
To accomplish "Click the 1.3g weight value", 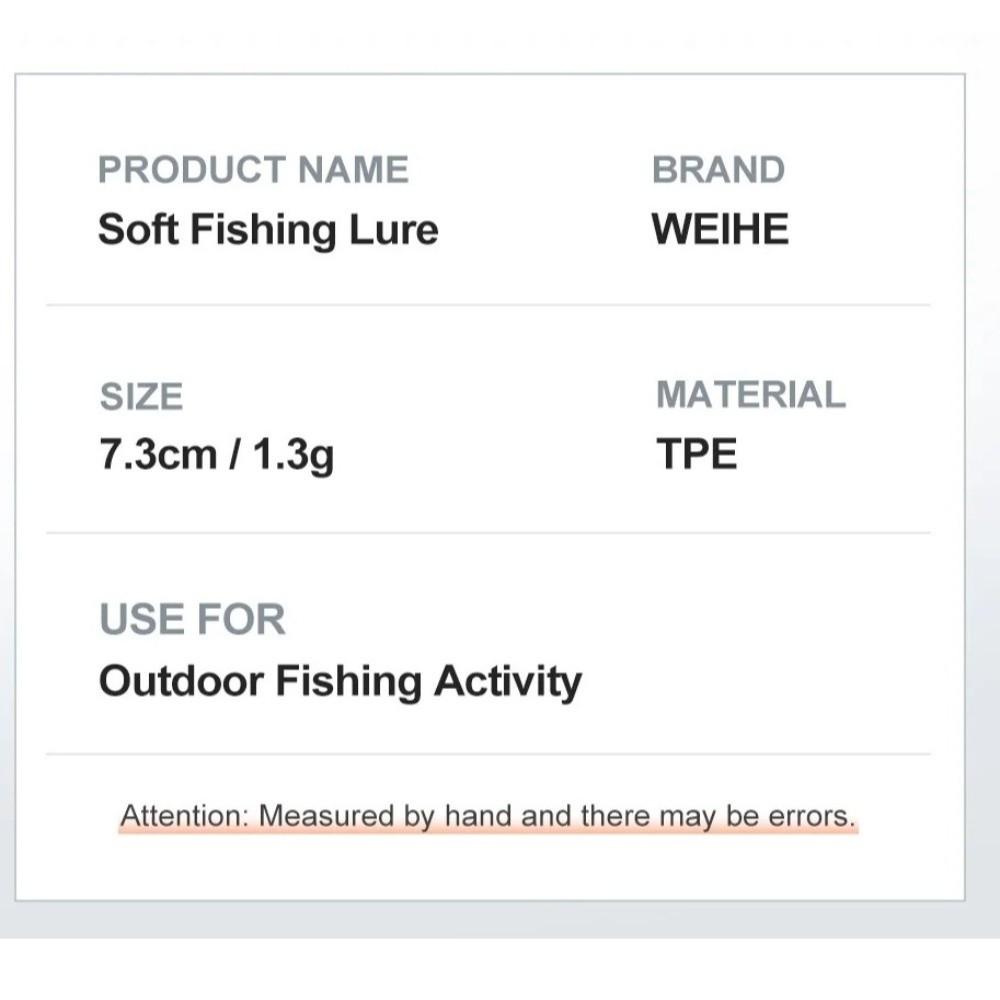I will [x=292, y=456].
